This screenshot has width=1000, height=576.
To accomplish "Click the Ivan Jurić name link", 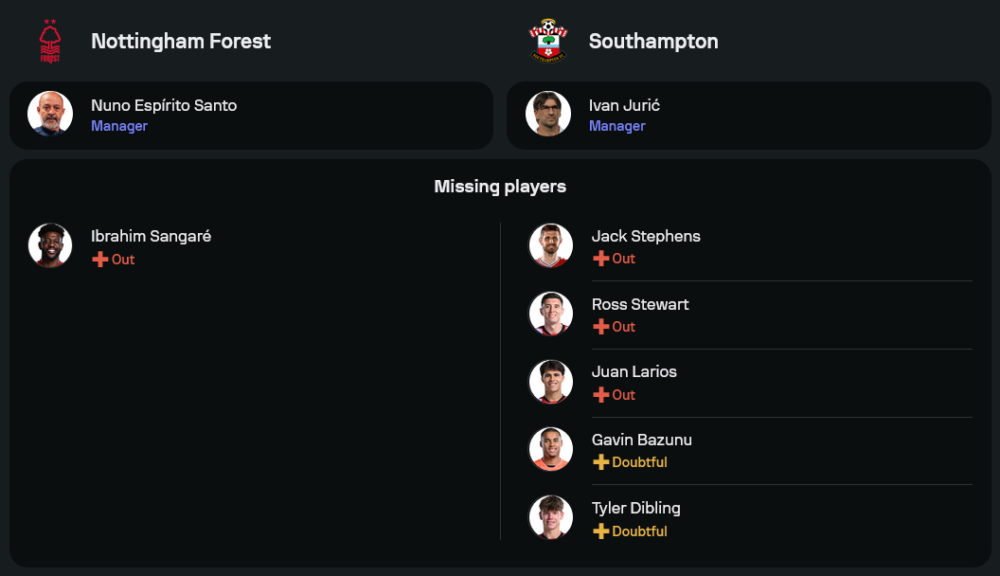I will (x=624, y=105).
